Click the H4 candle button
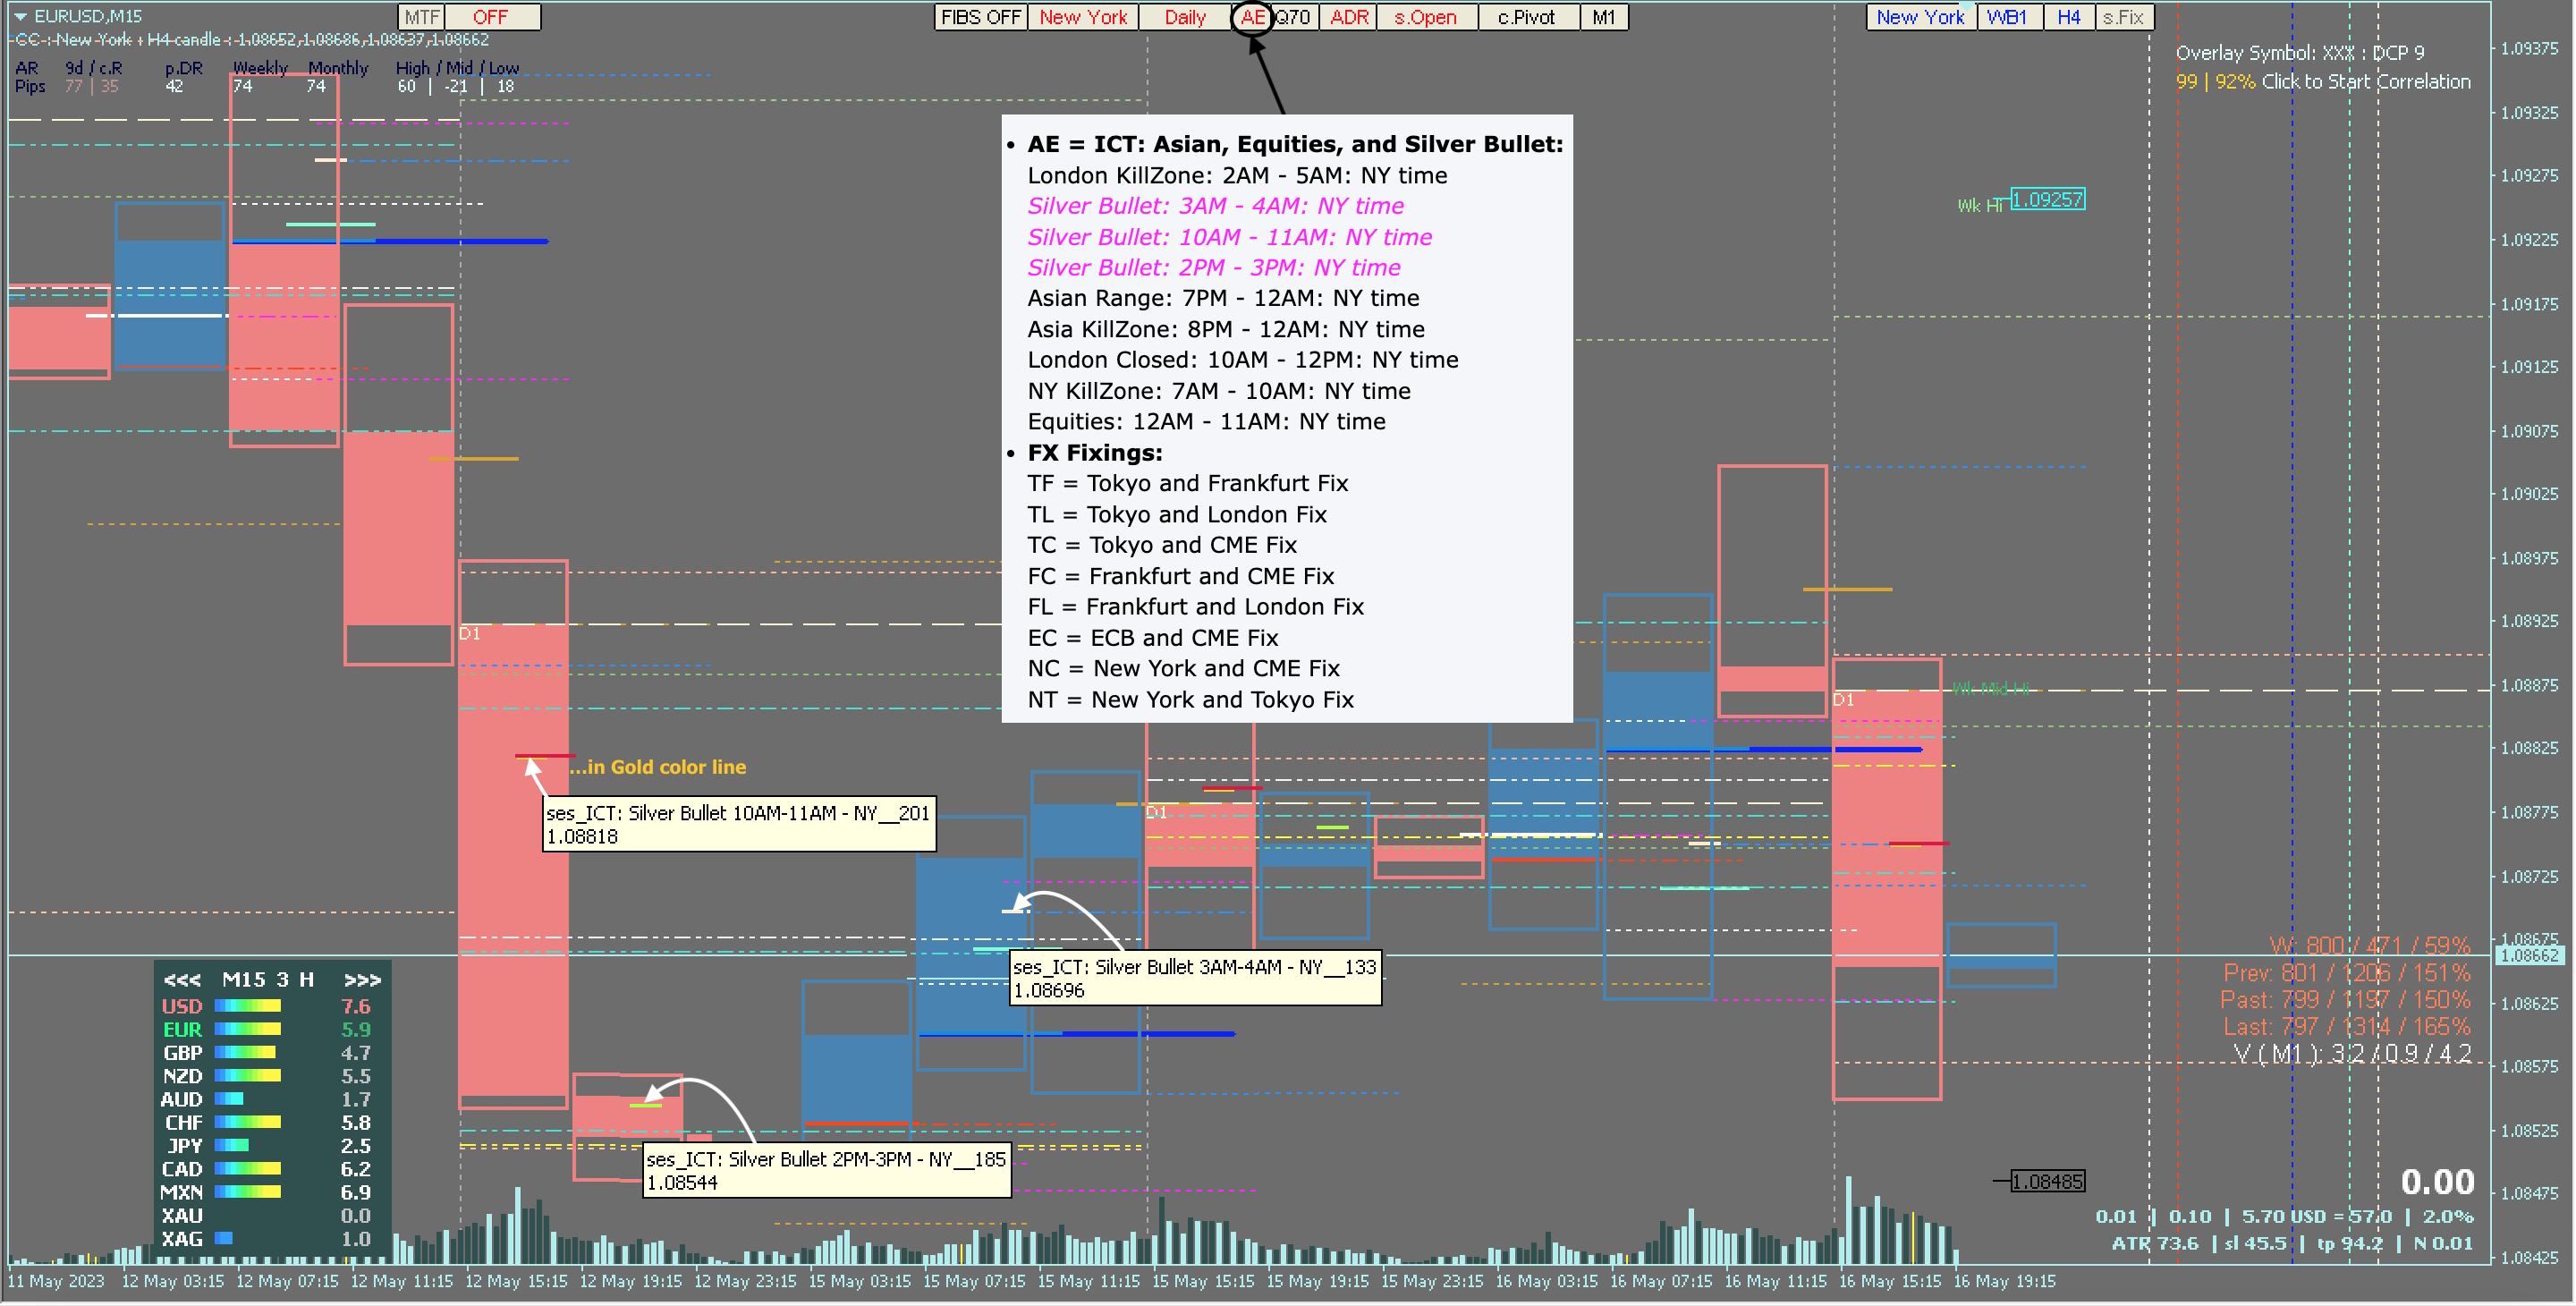The width and height of the screenshot is (2576, 1306). [x=2068, y=17]
